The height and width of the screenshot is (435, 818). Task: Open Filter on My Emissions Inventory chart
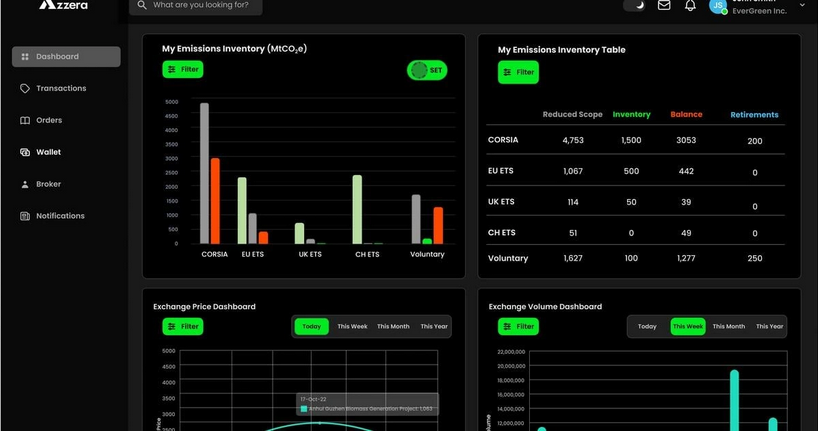coord(183,70)
